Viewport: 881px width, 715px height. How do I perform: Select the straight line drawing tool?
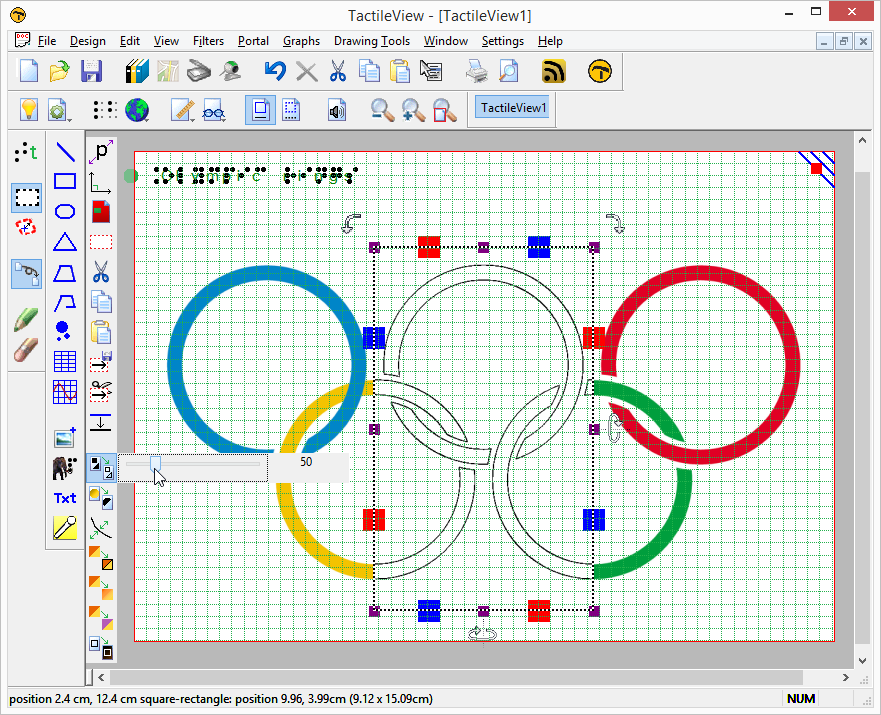tap(65, 153)
